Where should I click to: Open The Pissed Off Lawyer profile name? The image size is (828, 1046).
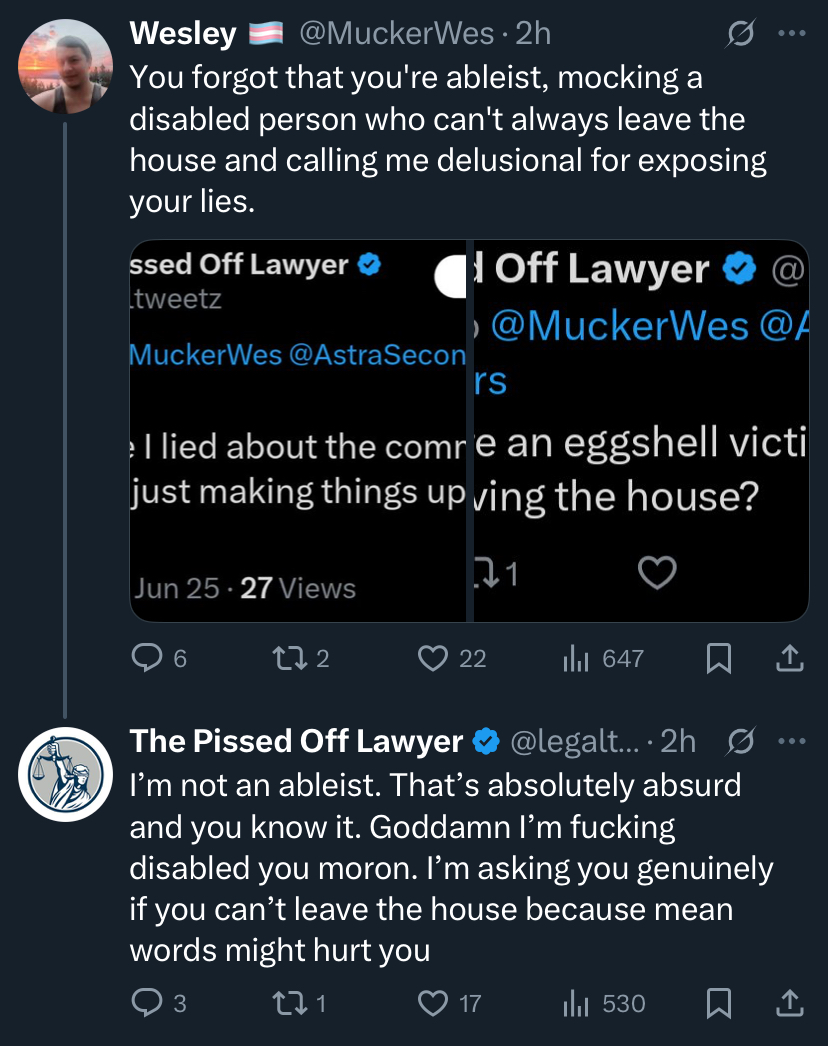pos(296,741)
